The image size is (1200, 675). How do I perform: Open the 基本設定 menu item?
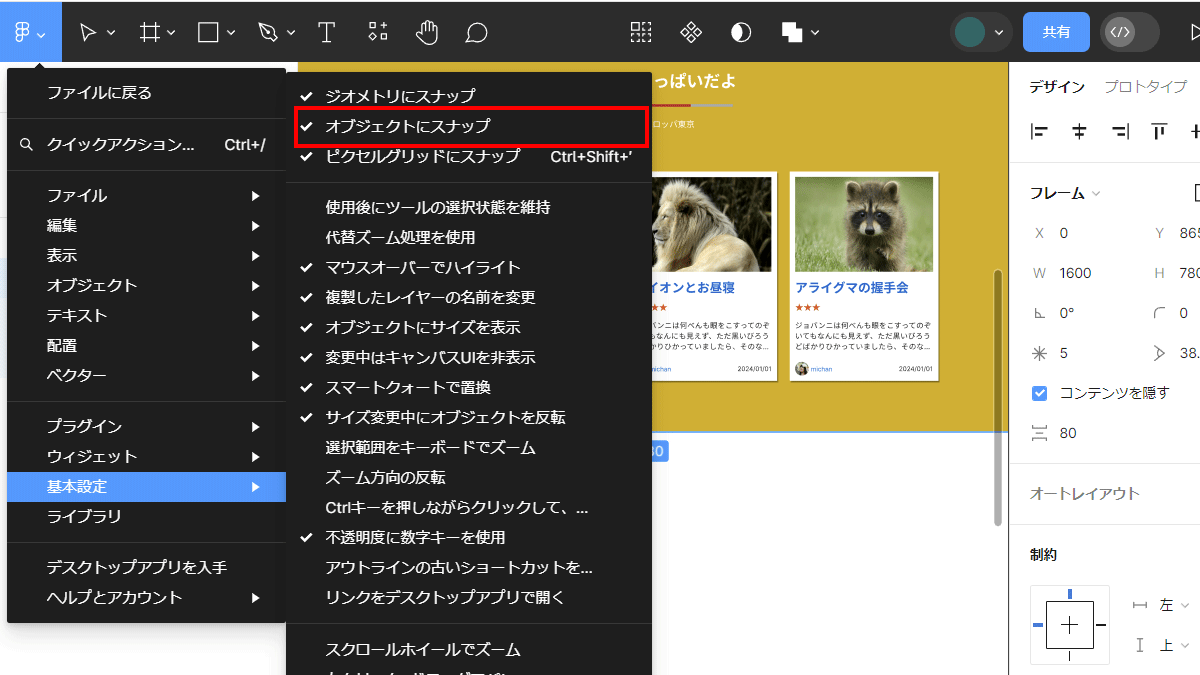click(x=147, y=487)
